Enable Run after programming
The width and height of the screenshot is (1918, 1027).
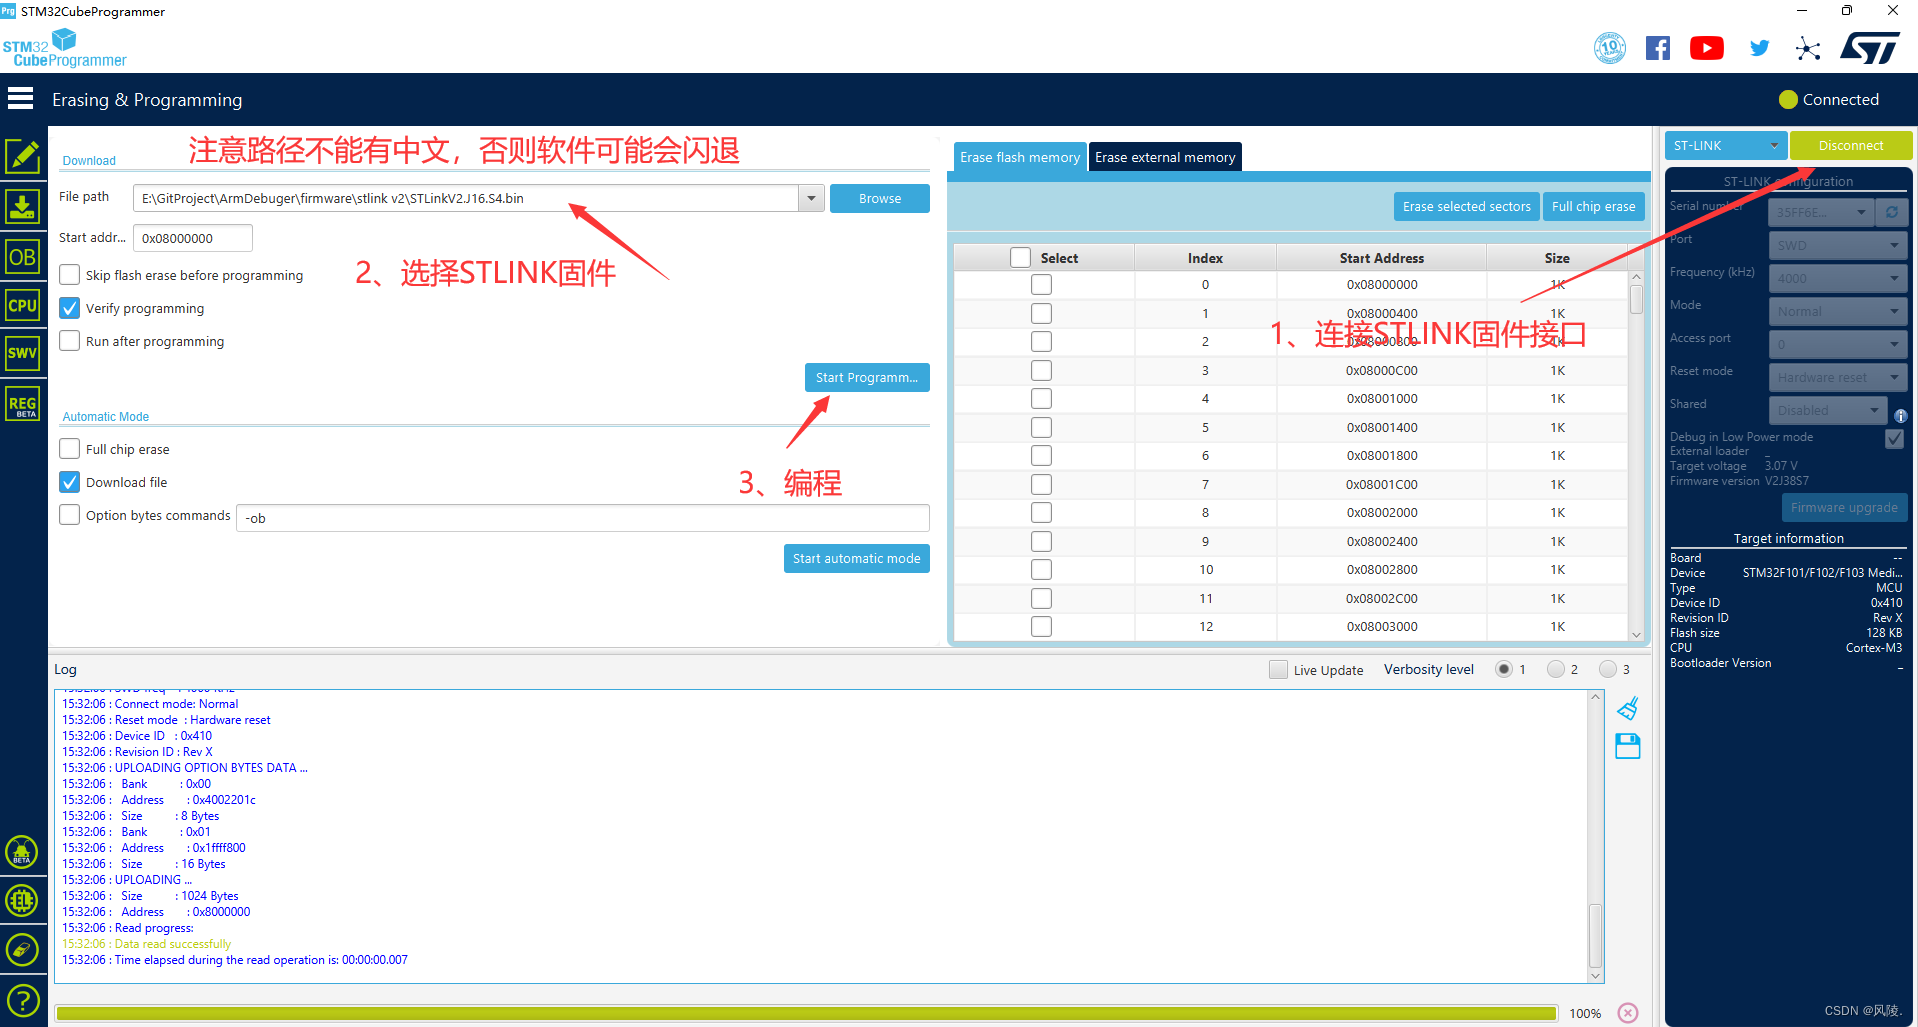click(69, 340)
